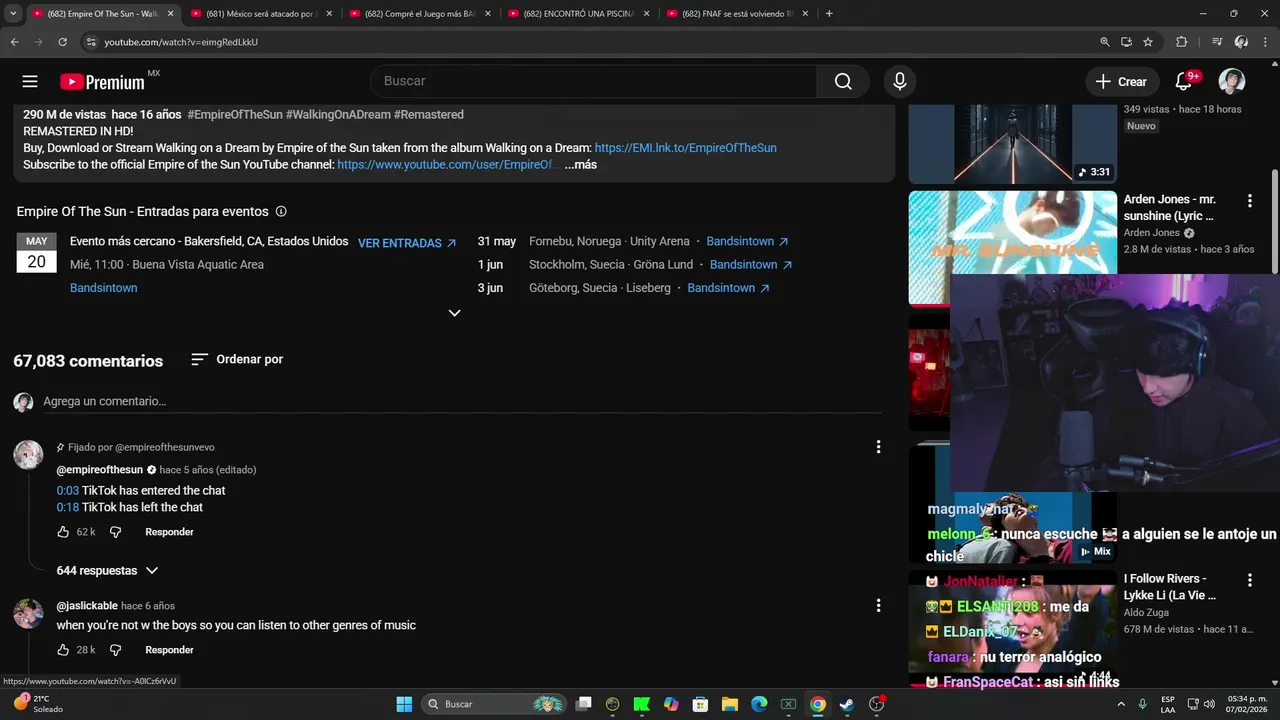Click the address bar URL
The width and height of the screenshot is (1280, 720).
pos(181,42)
